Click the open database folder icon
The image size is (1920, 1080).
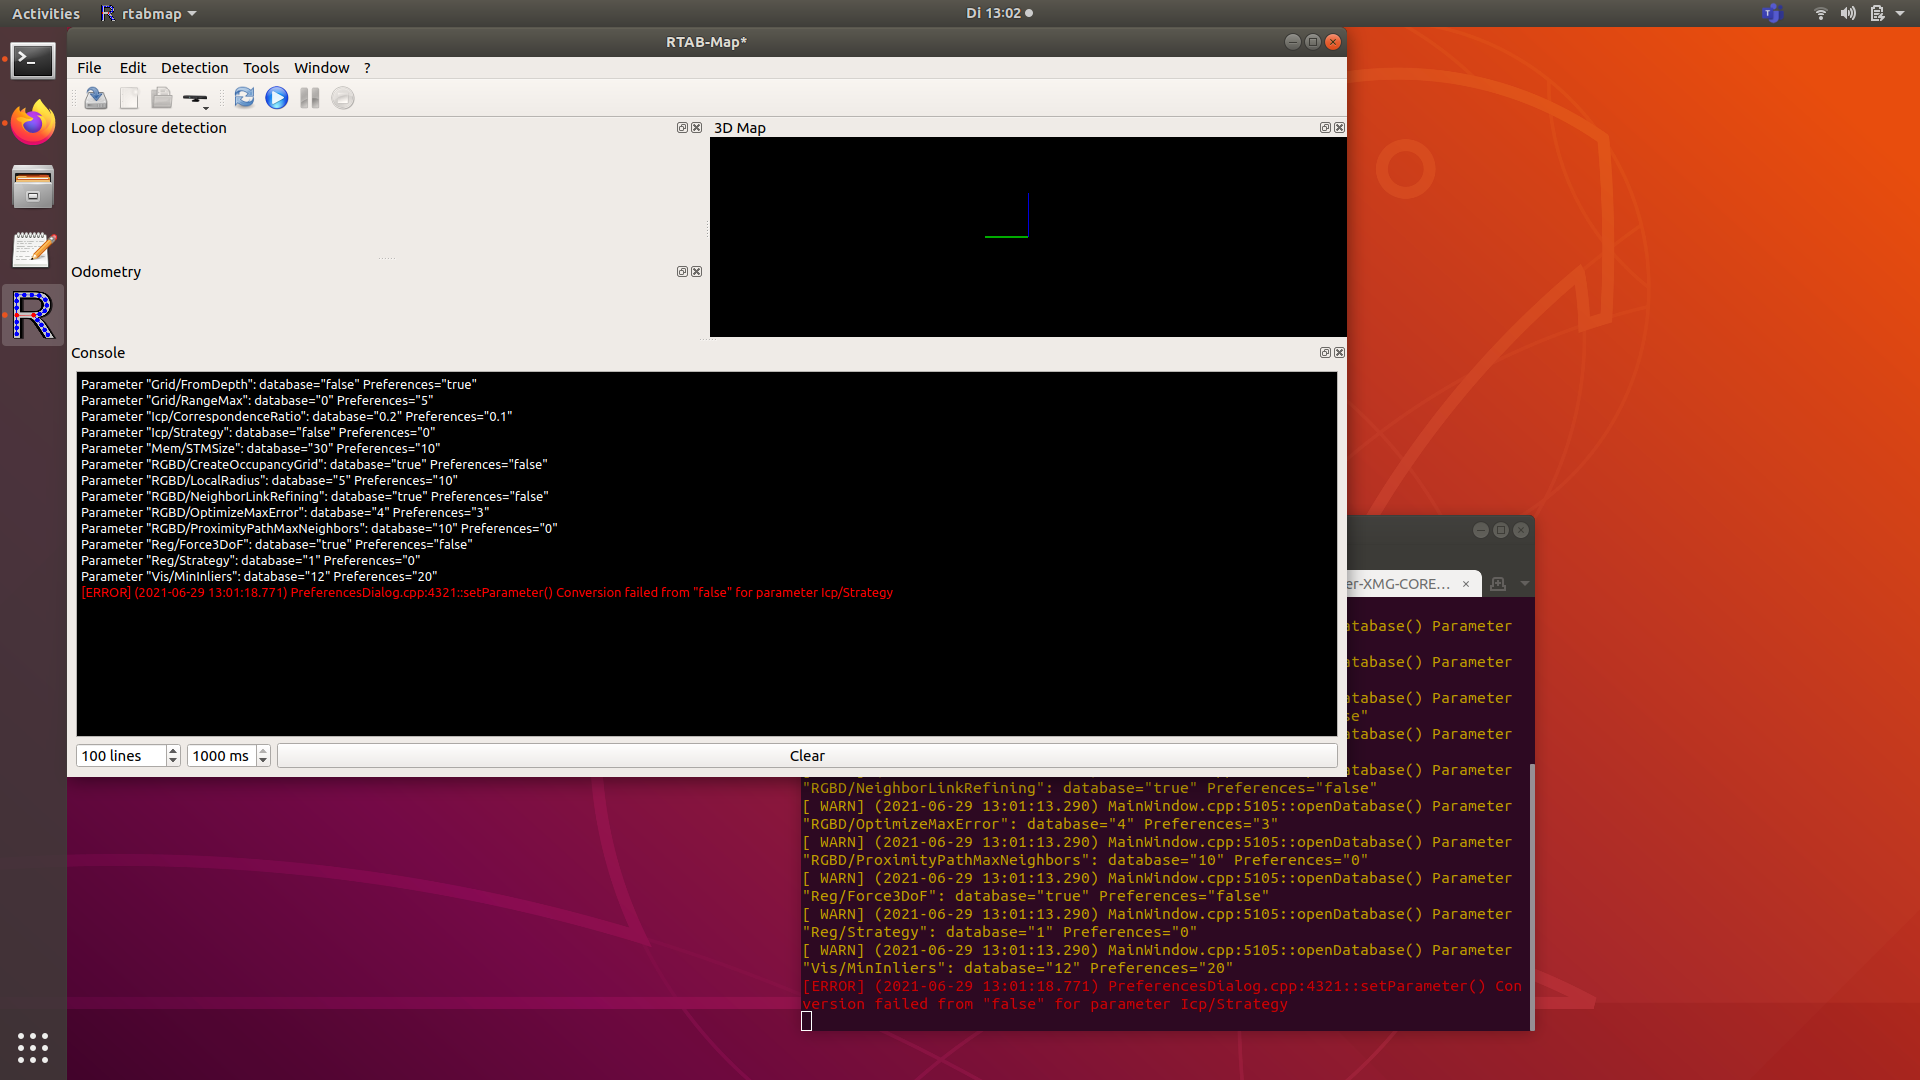[161, 98]
